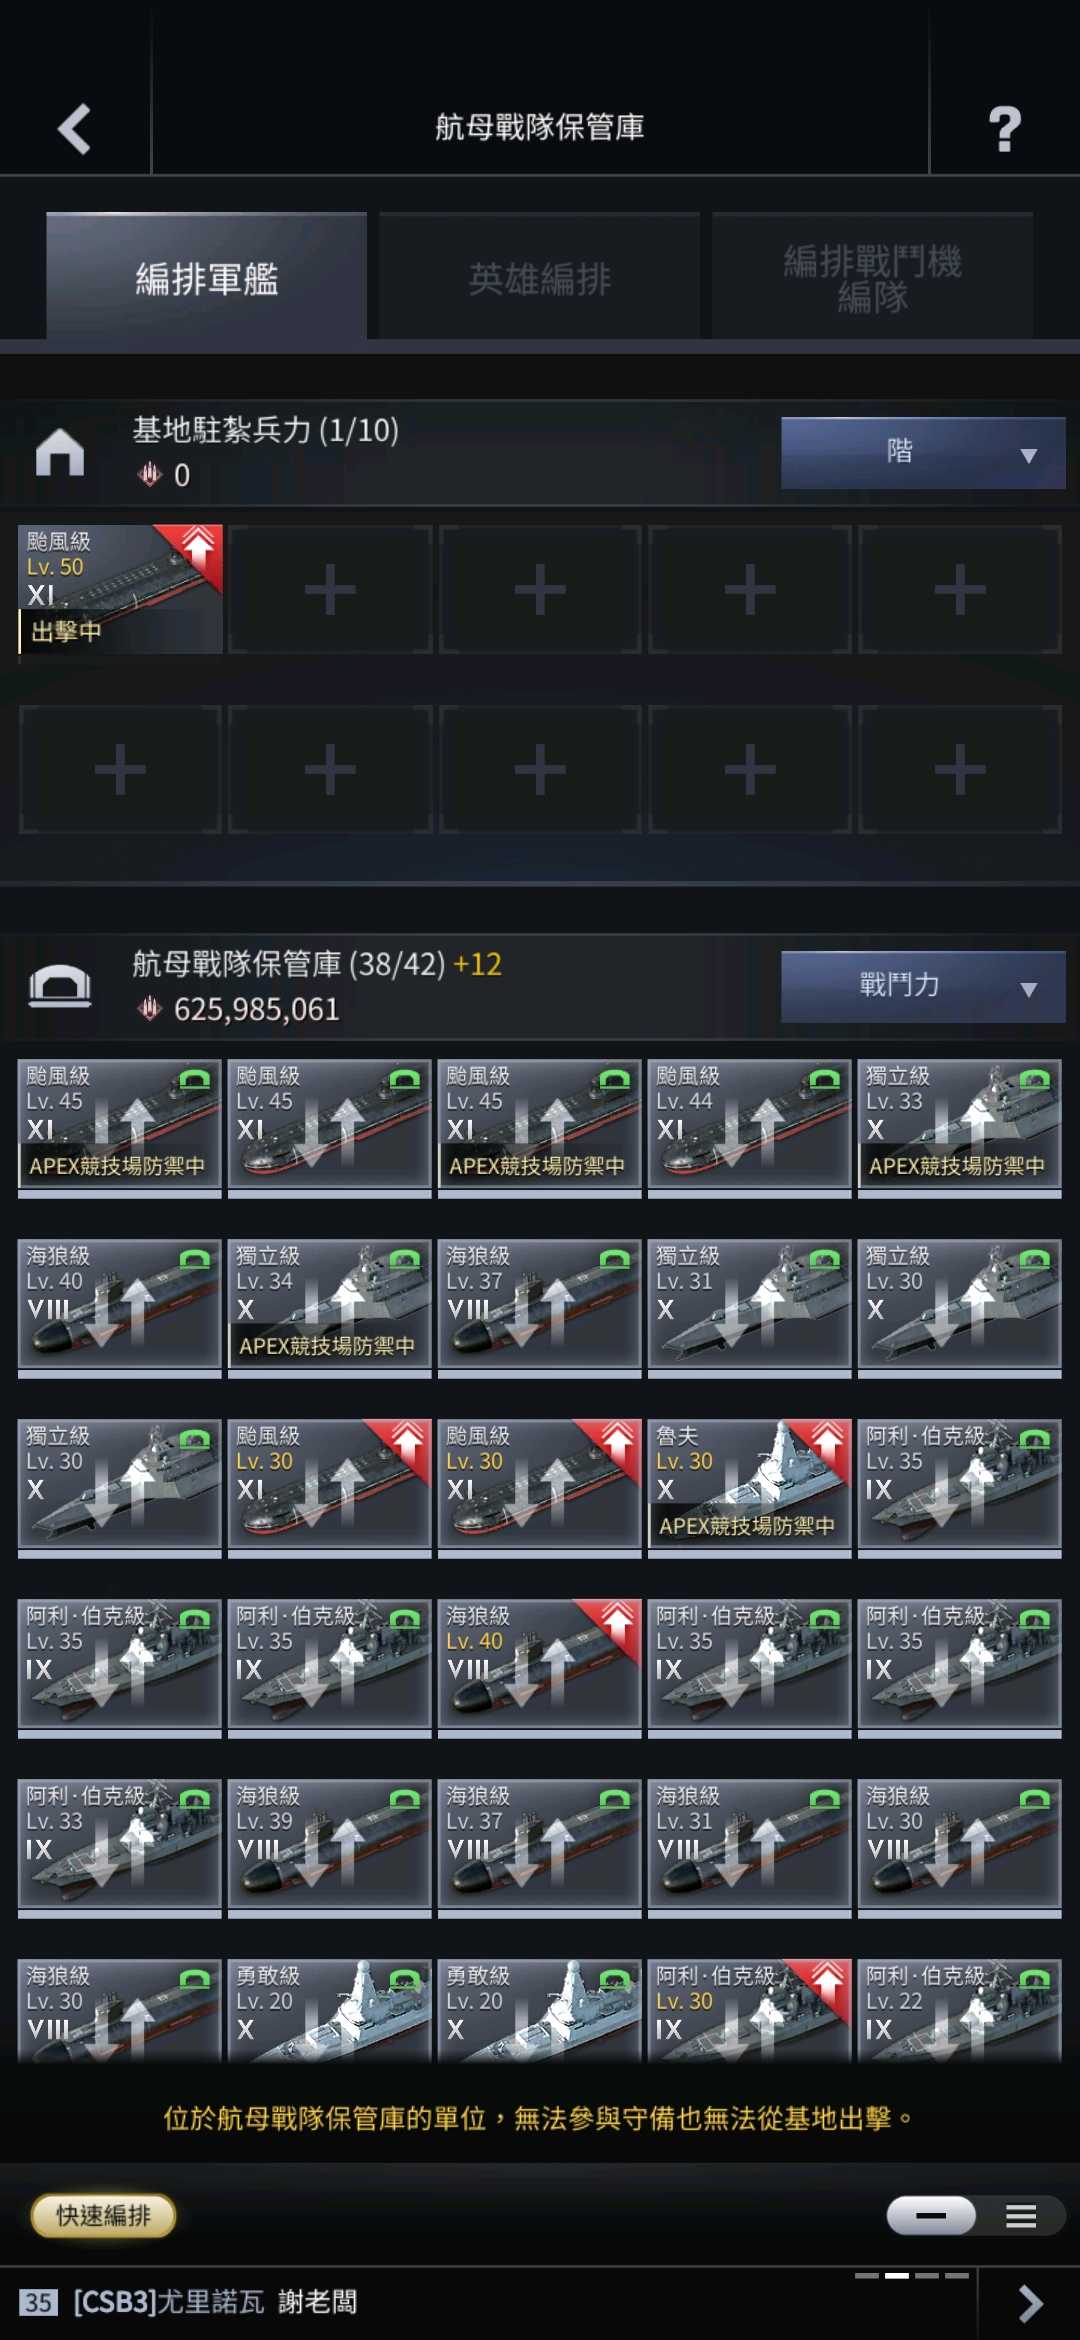Expand the 戰鬥力 sort dropdown
This screenshot has height=2340, width=1080.
(923, 987)
